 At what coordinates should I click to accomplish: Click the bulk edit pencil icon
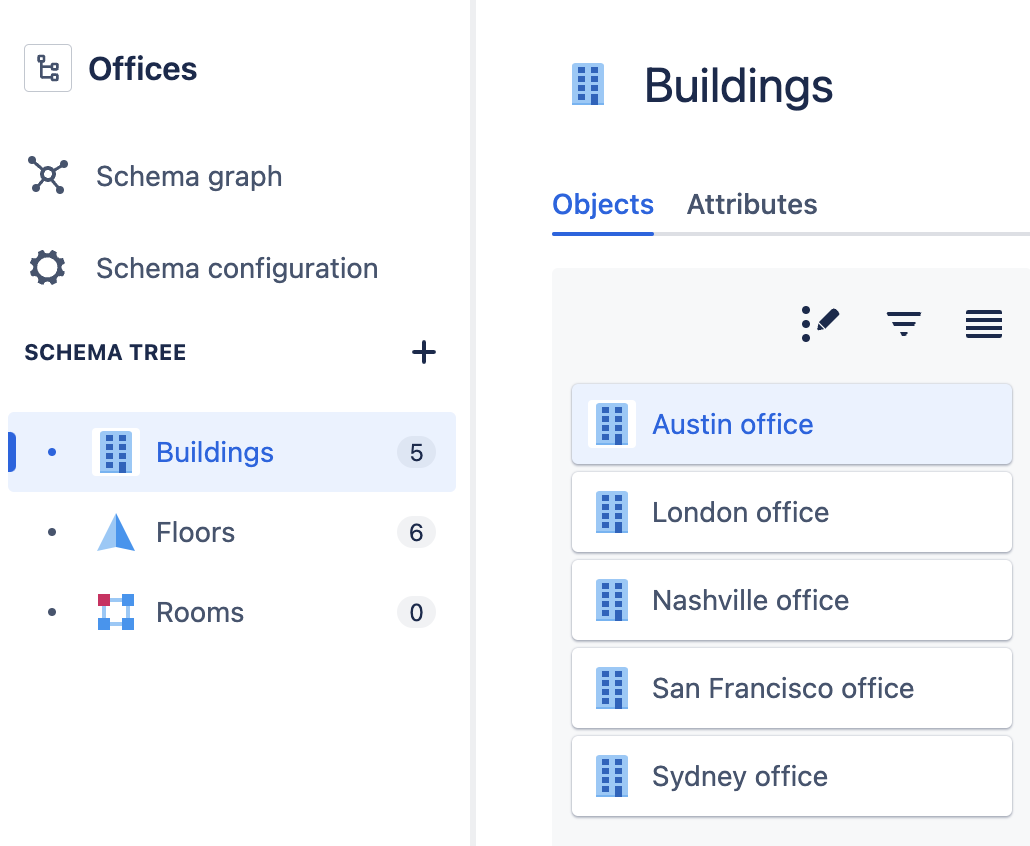pos(820,324)
